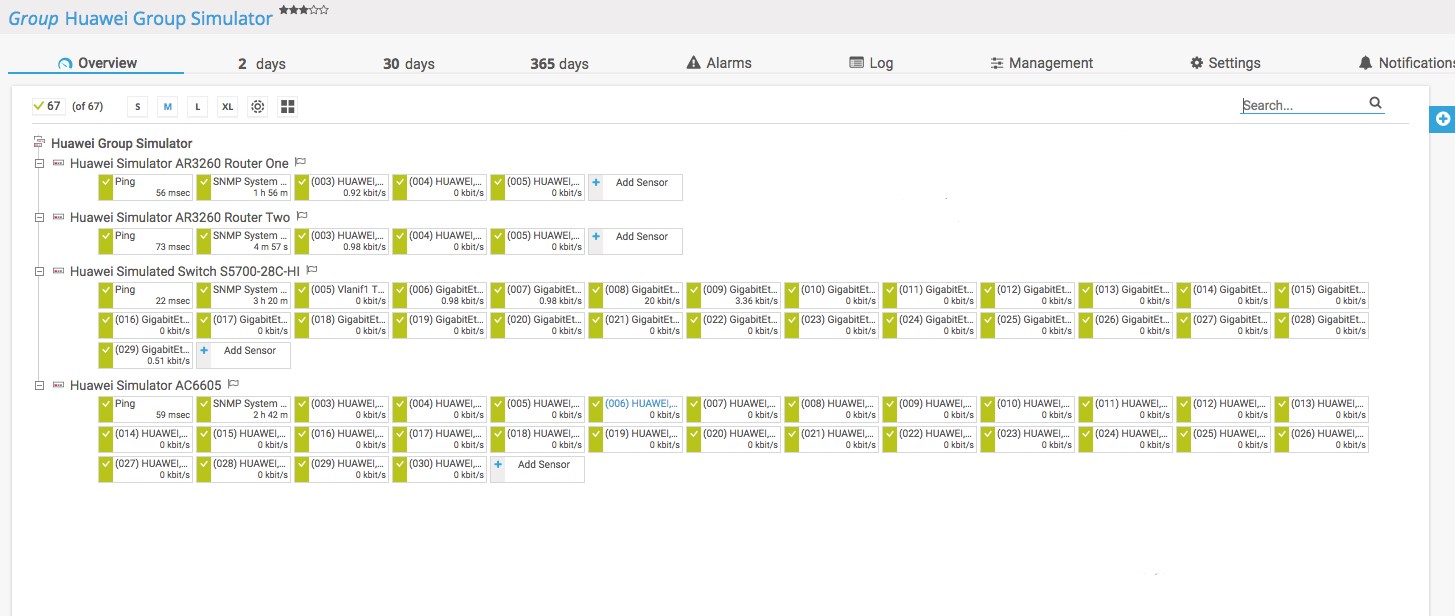Click the blue plus add button at right edge
Screen dimensions: 1455x616
(1443, 119)
